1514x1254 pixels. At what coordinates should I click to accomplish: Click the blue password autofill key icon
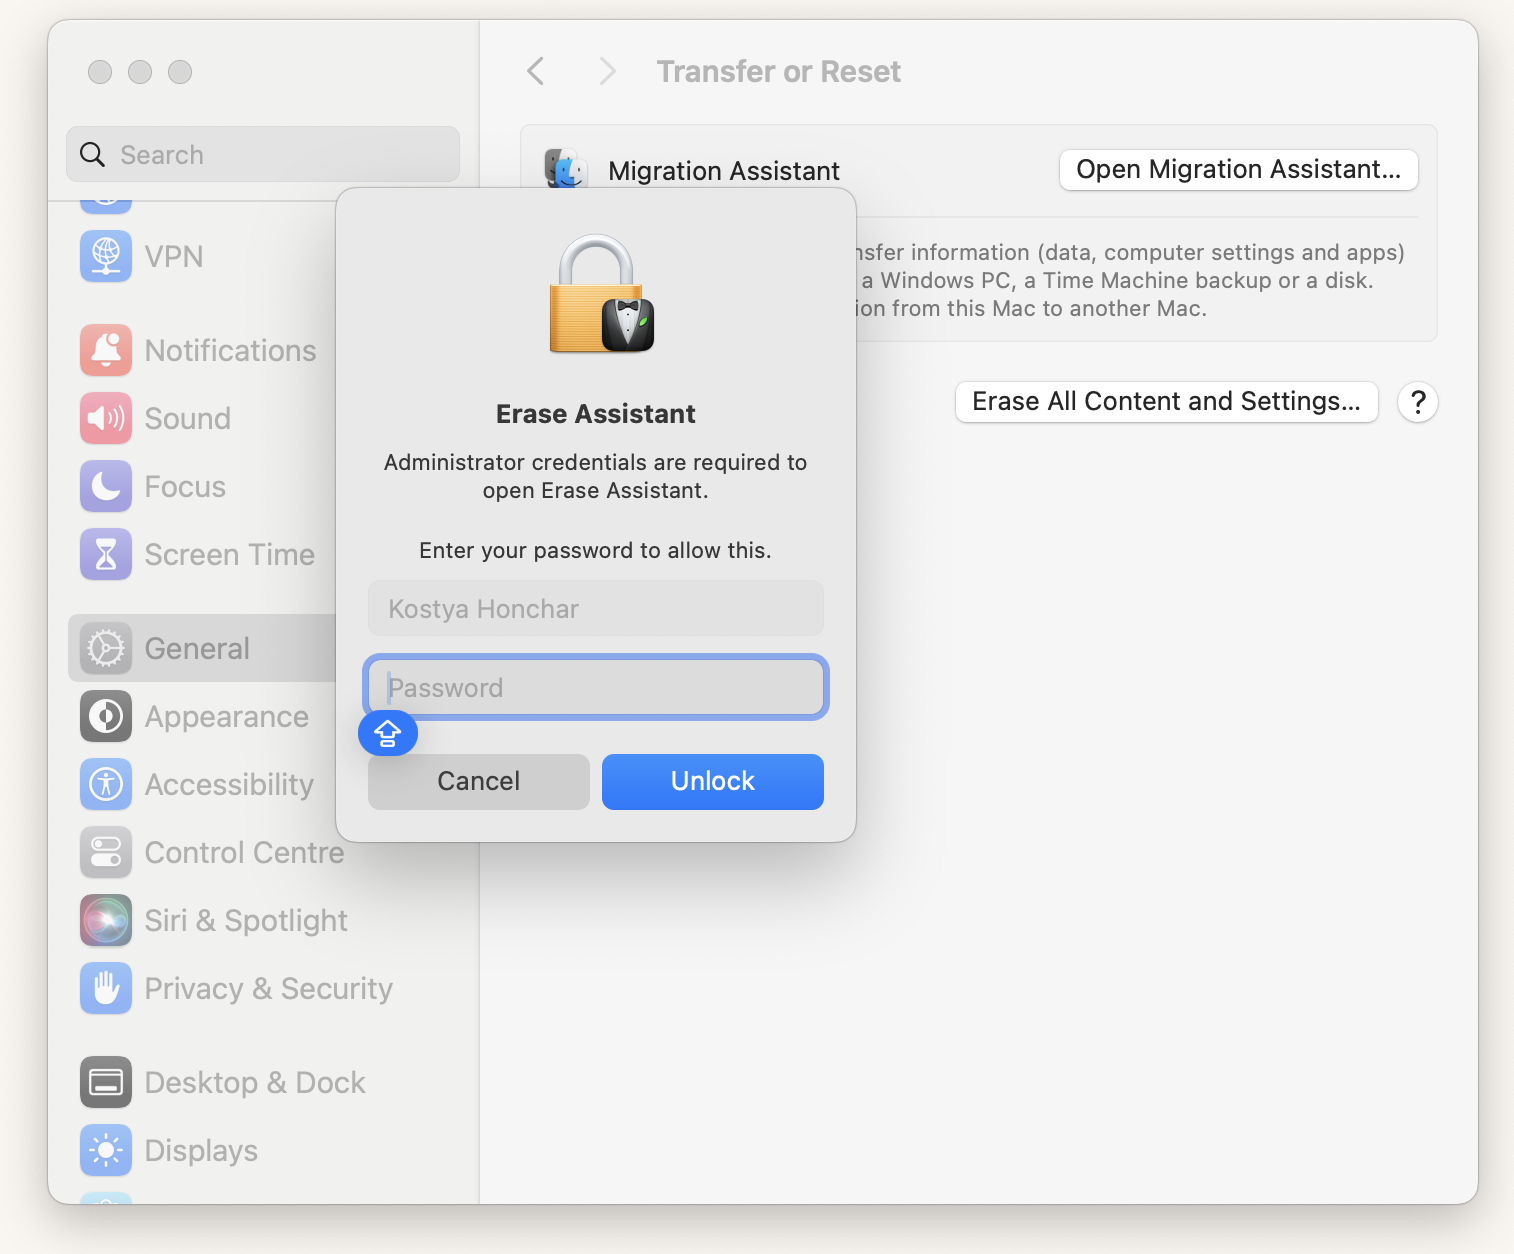pyautogui.click(x=388, y=733)
